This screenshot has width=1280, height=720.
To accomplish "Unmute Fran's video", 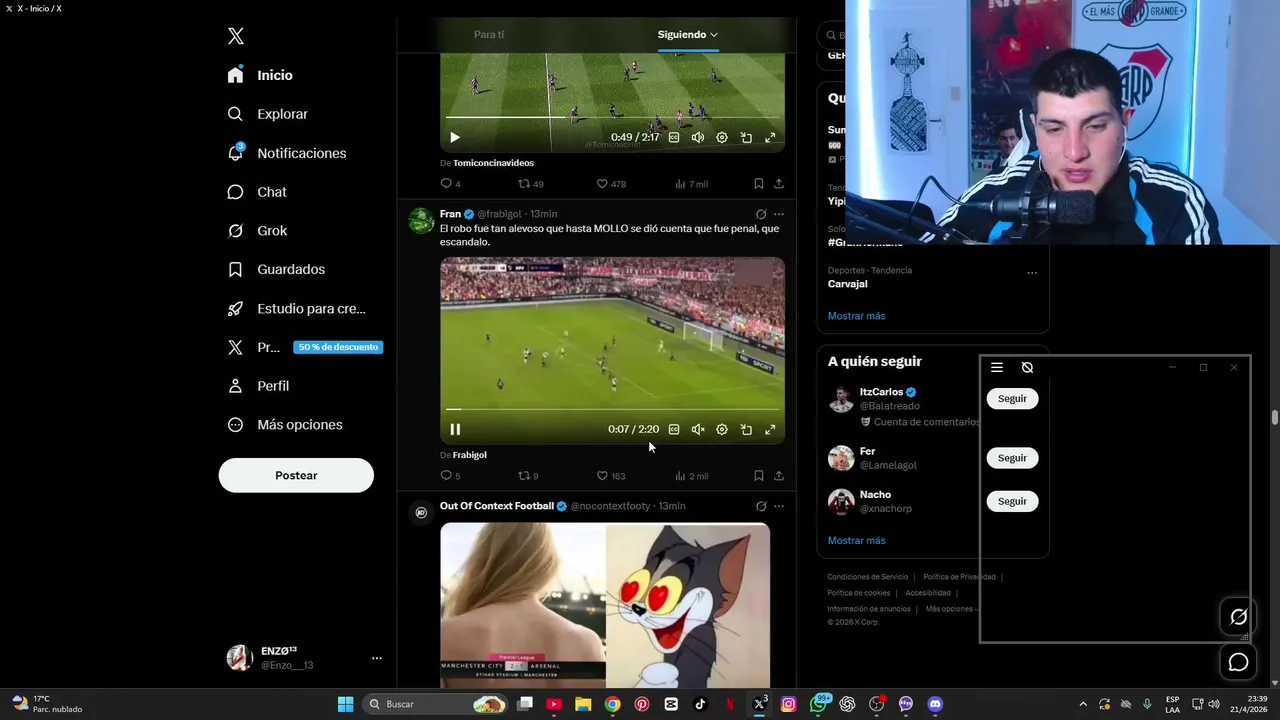I will (698, 429).
